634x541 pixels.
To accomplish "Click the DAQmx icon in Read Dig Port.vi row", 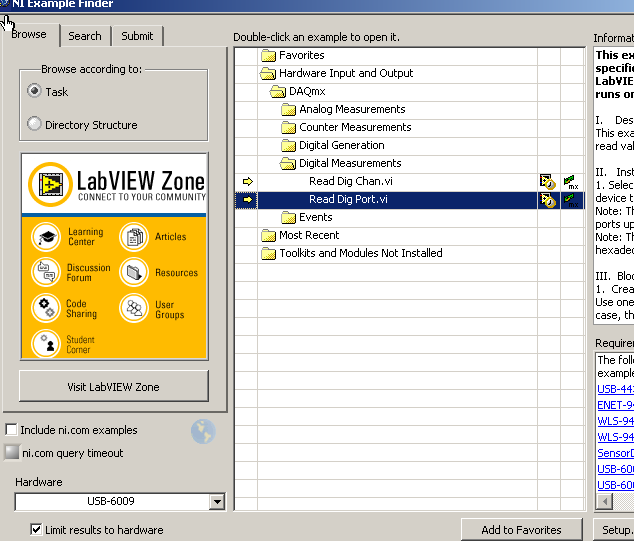I will (571, 200).
